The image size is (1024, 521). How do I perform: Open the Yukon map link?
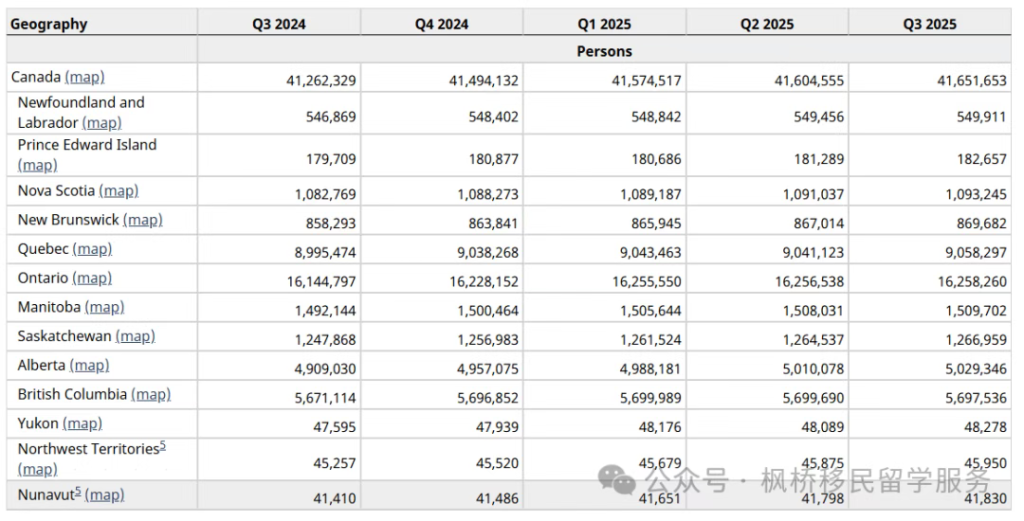click(82, 424)
